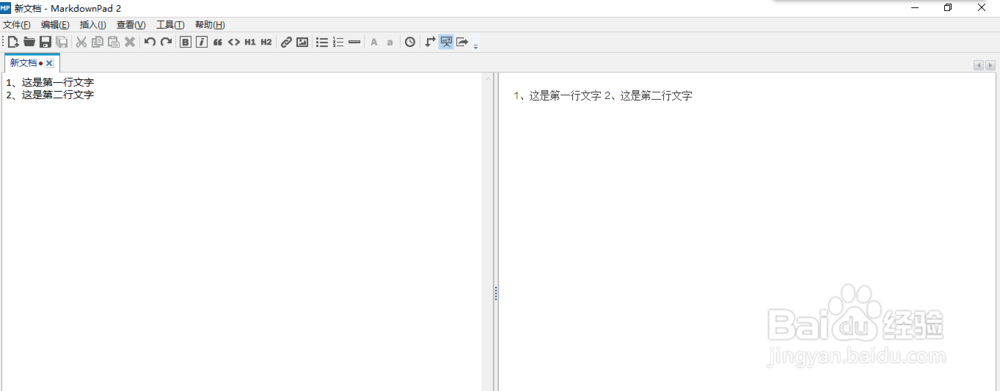Insert Heading 2 with H2 button
Viewport: 1000px width, 391px height.
[x=266, y=42]
